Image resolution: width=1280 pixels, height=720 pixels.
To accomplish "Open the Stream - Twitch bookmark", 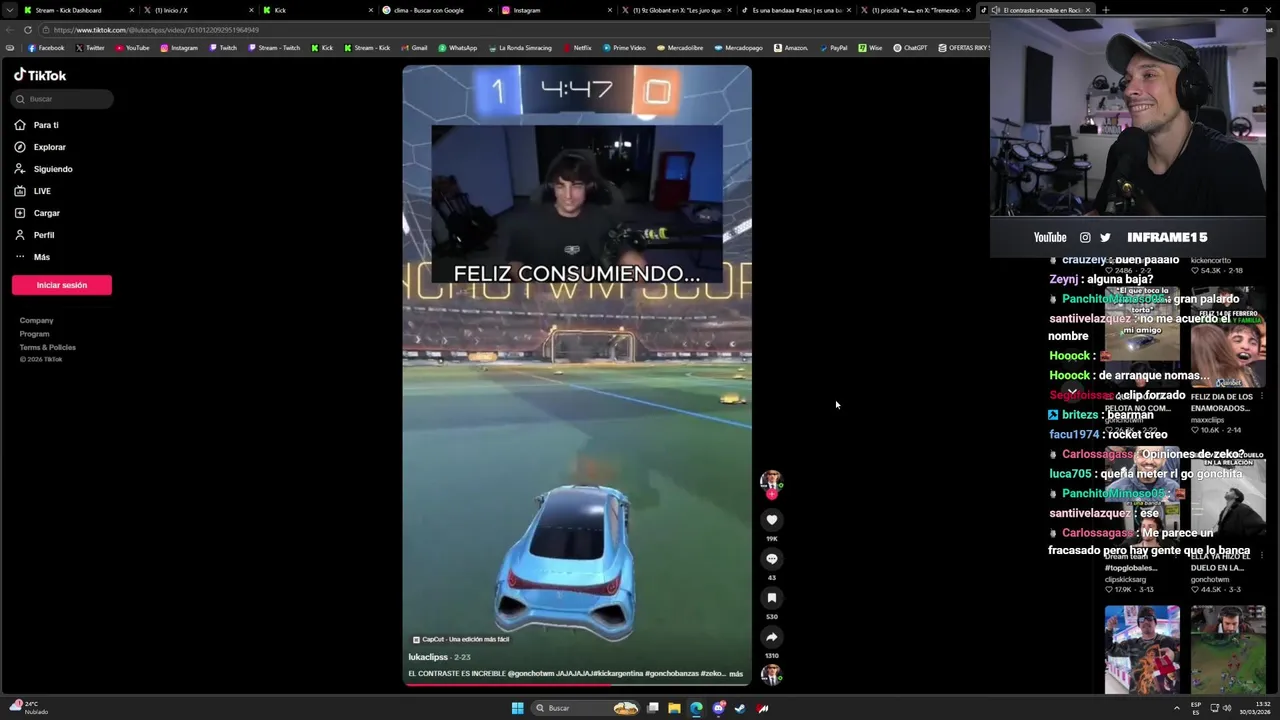I will [273, 48].
